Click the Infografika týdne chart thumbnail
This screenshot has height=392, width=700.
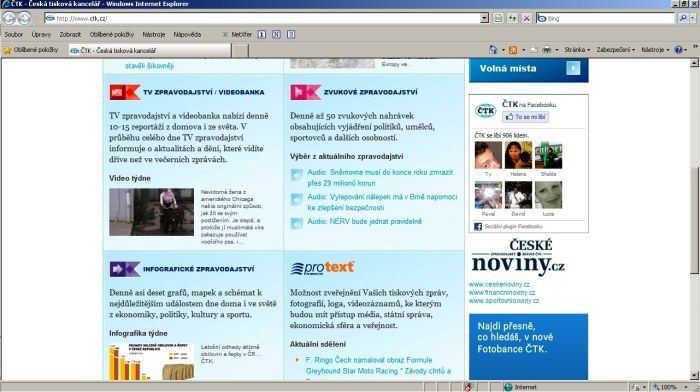point(151,362)
